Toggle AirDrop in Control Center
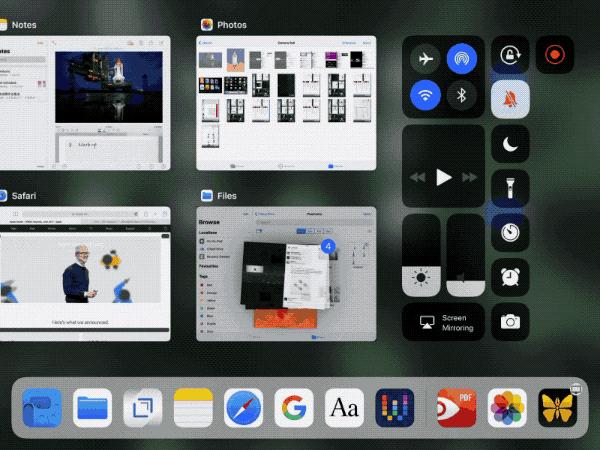Image resolution: width=600 pixels, height=450 pixels. coord(461,59)
